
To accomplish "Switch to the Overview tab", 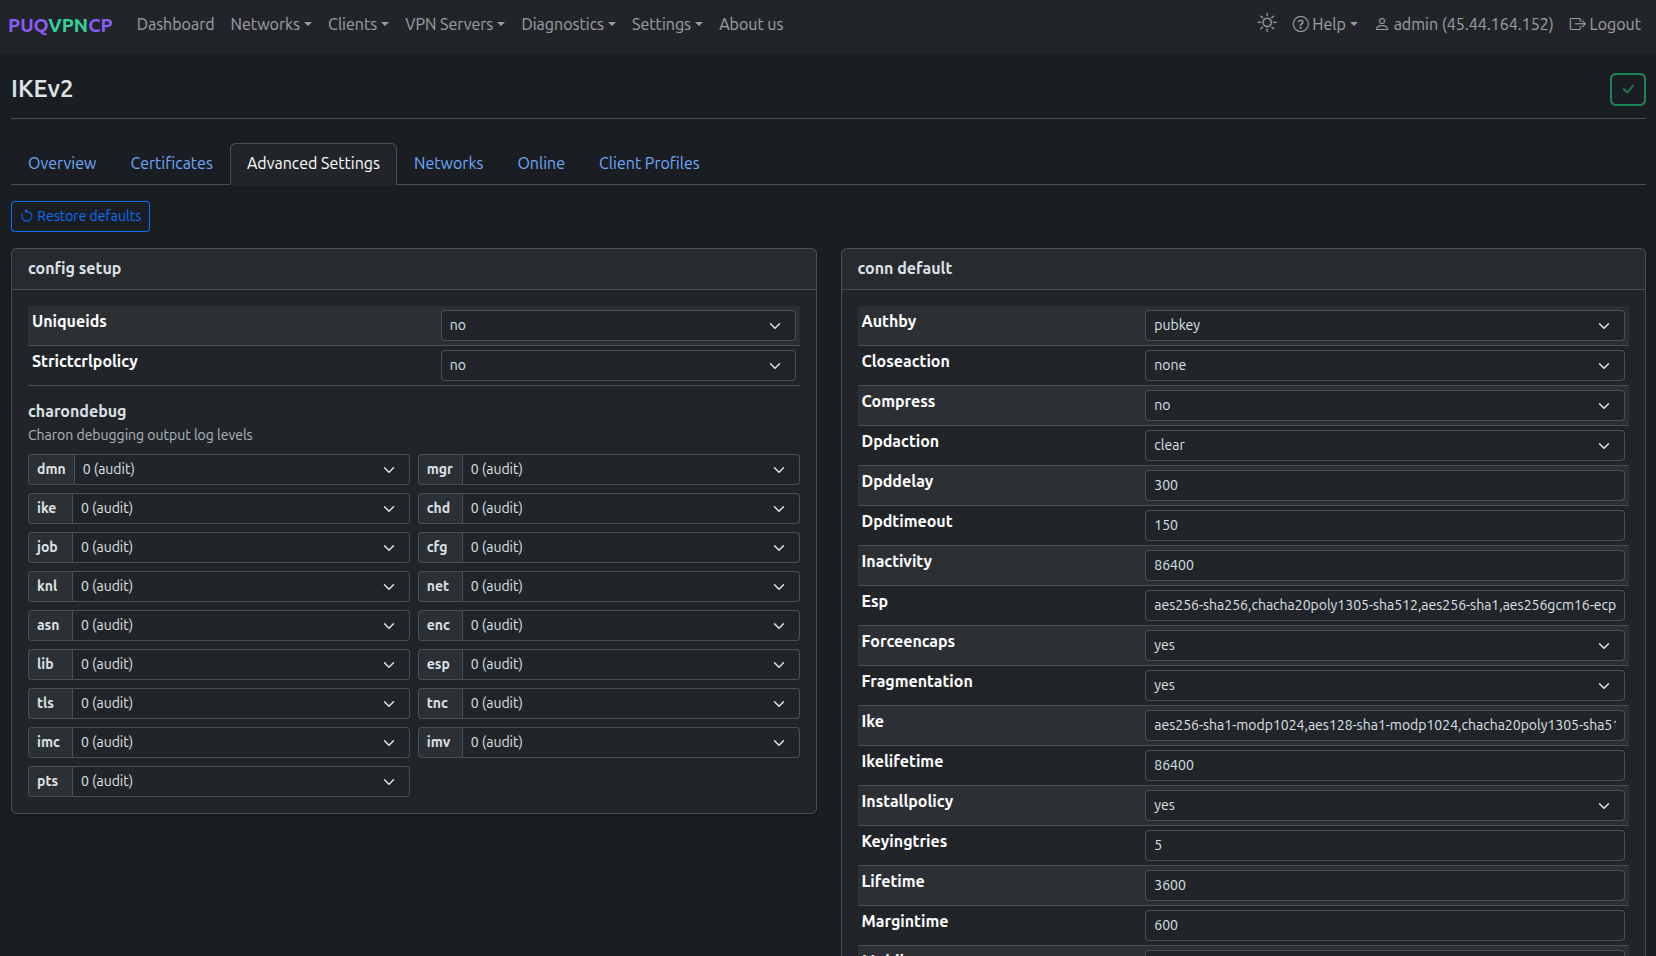I will (62, 163).
